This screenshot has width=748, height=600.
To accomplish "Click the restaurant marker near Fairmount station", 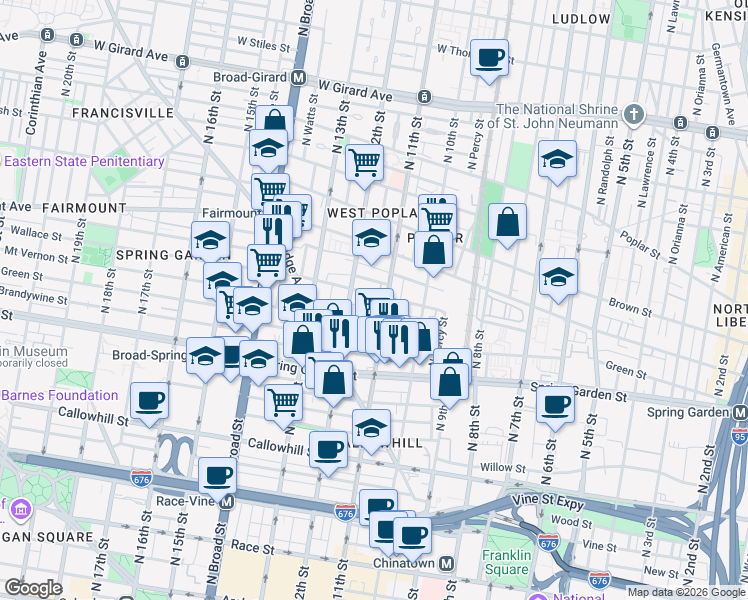I will 274,232.
